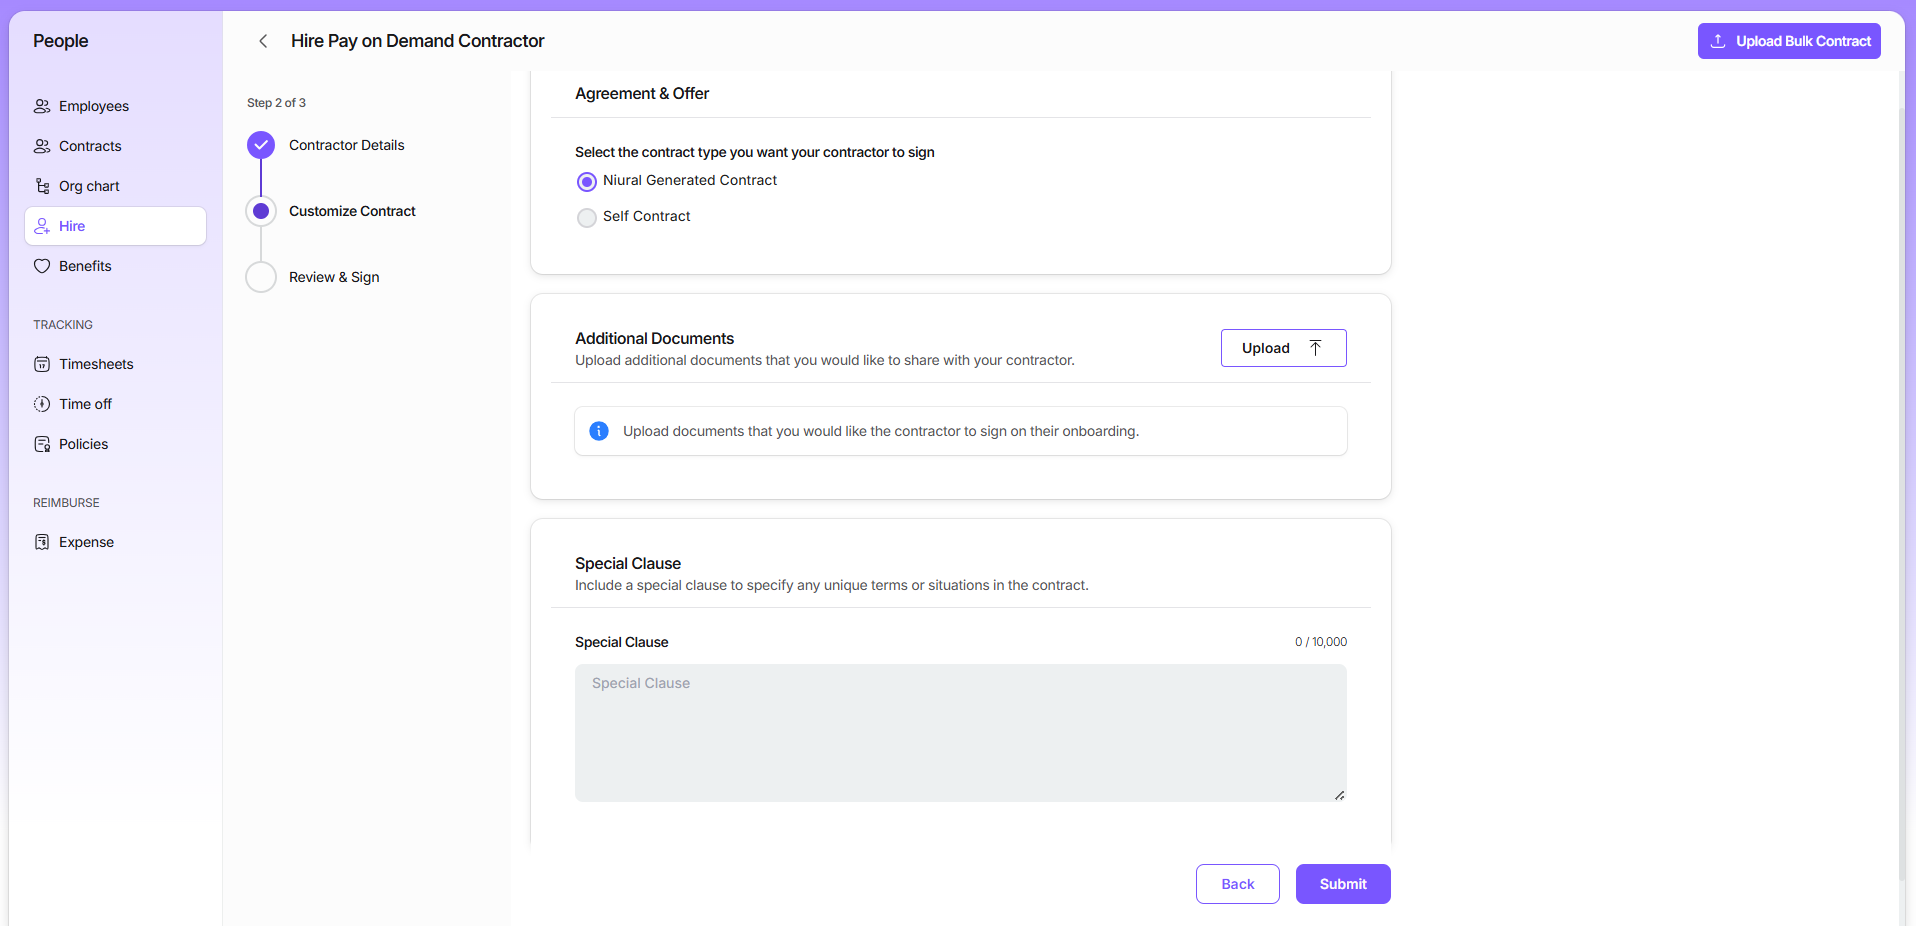Click the Hire person-plus icon

tap(42, 226)
